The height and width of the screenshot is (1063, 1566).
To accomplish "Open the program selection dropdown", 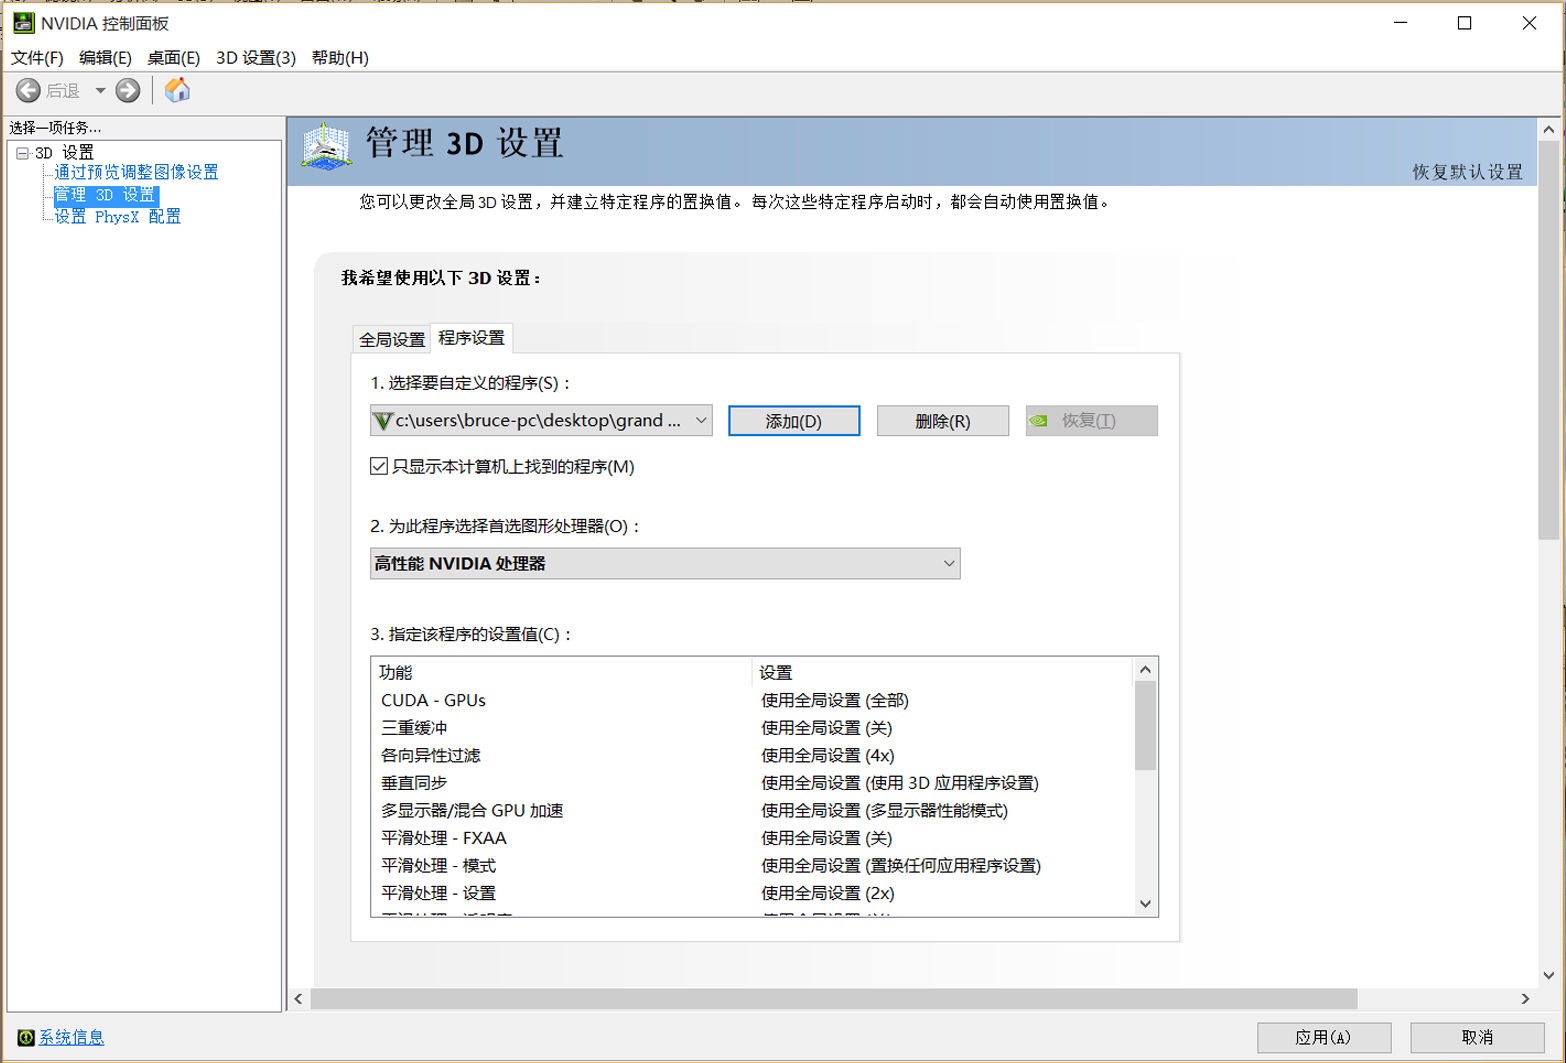I will point(541,421).
